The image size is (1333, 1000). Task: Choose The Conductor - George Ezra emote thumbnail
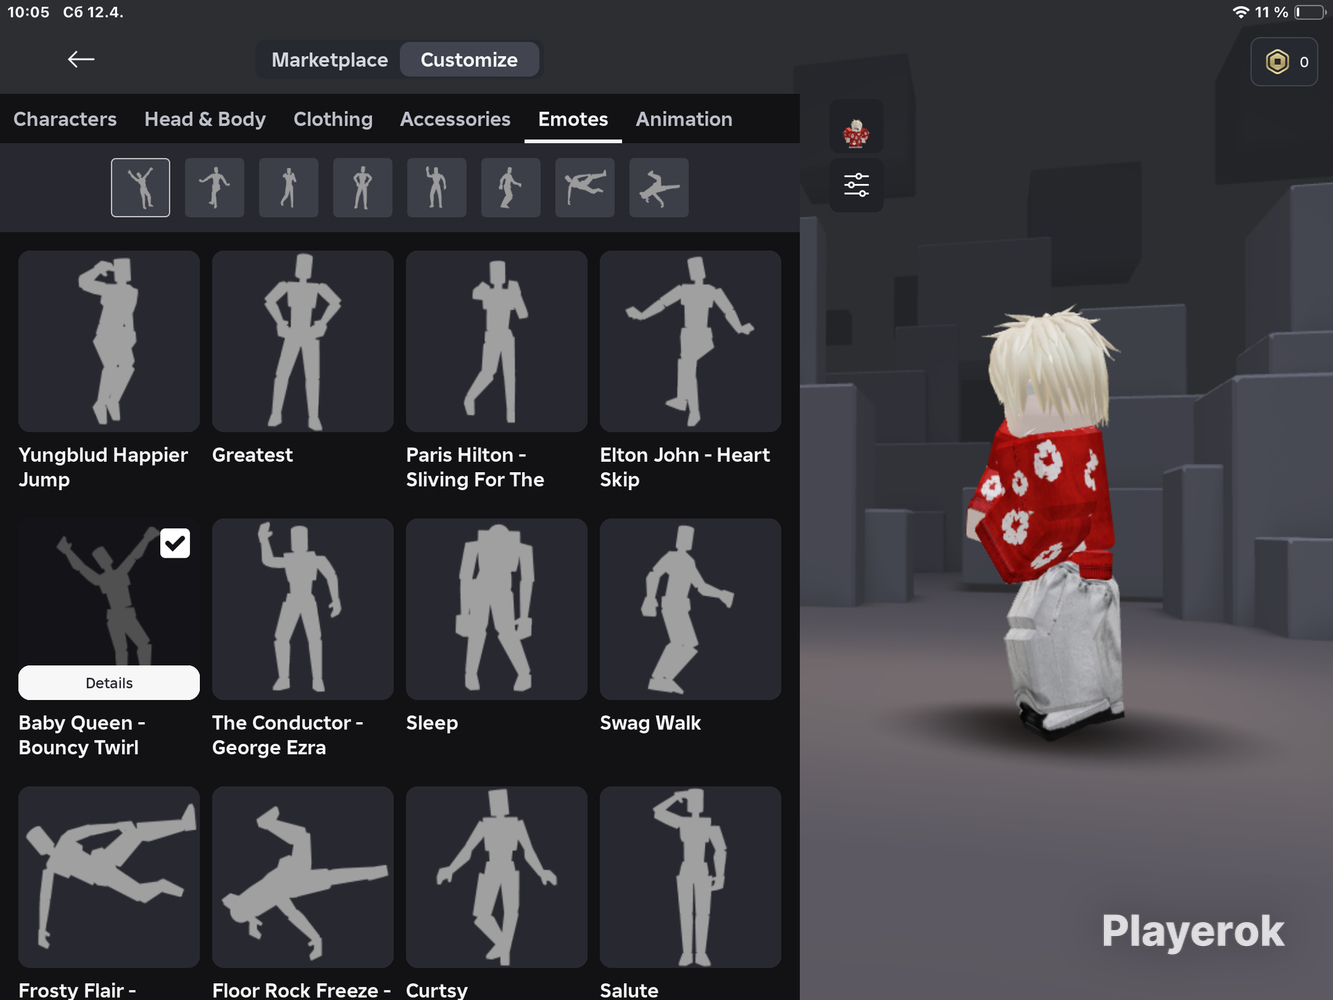click(303, 609)
